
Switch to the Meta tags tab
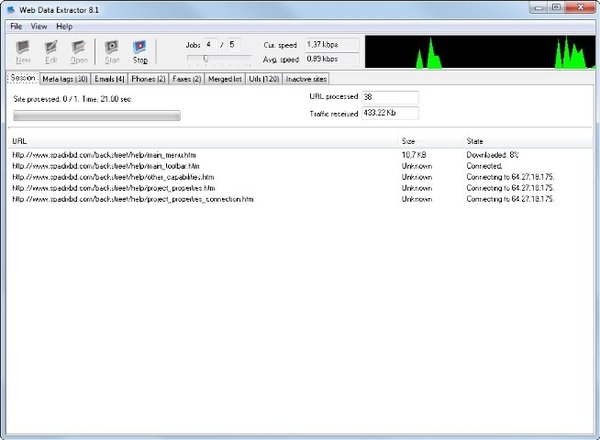pos(65,79)
